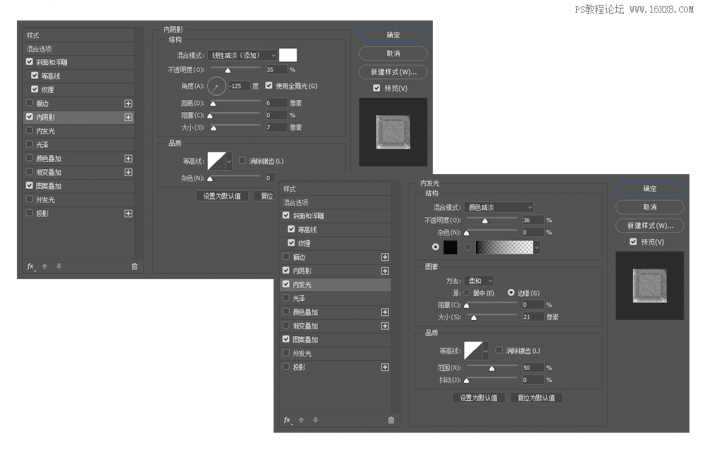
Task: Click 等高线 contour thumbnail in Inner Shadow dialog
Action: click(216, 161)
